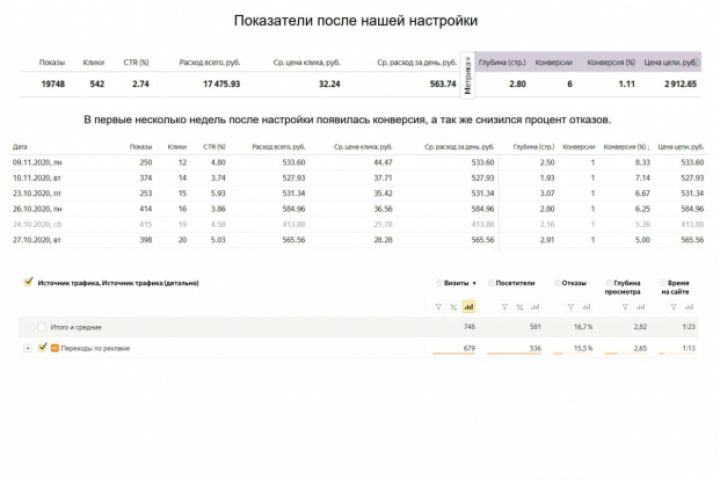720x480 pixels.
Task: Click filter icon under Отказы column
Action: click(x=571, y=307)
